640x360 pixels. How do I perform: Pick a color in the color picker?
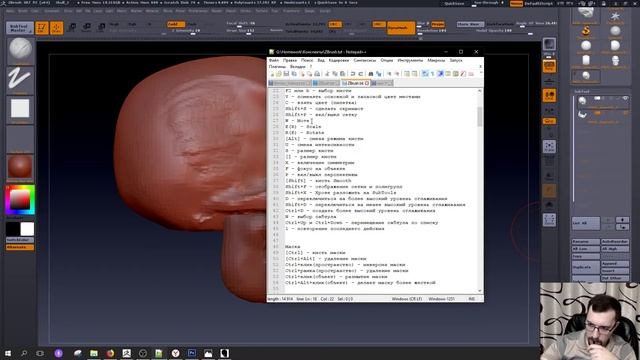(20, 200)
